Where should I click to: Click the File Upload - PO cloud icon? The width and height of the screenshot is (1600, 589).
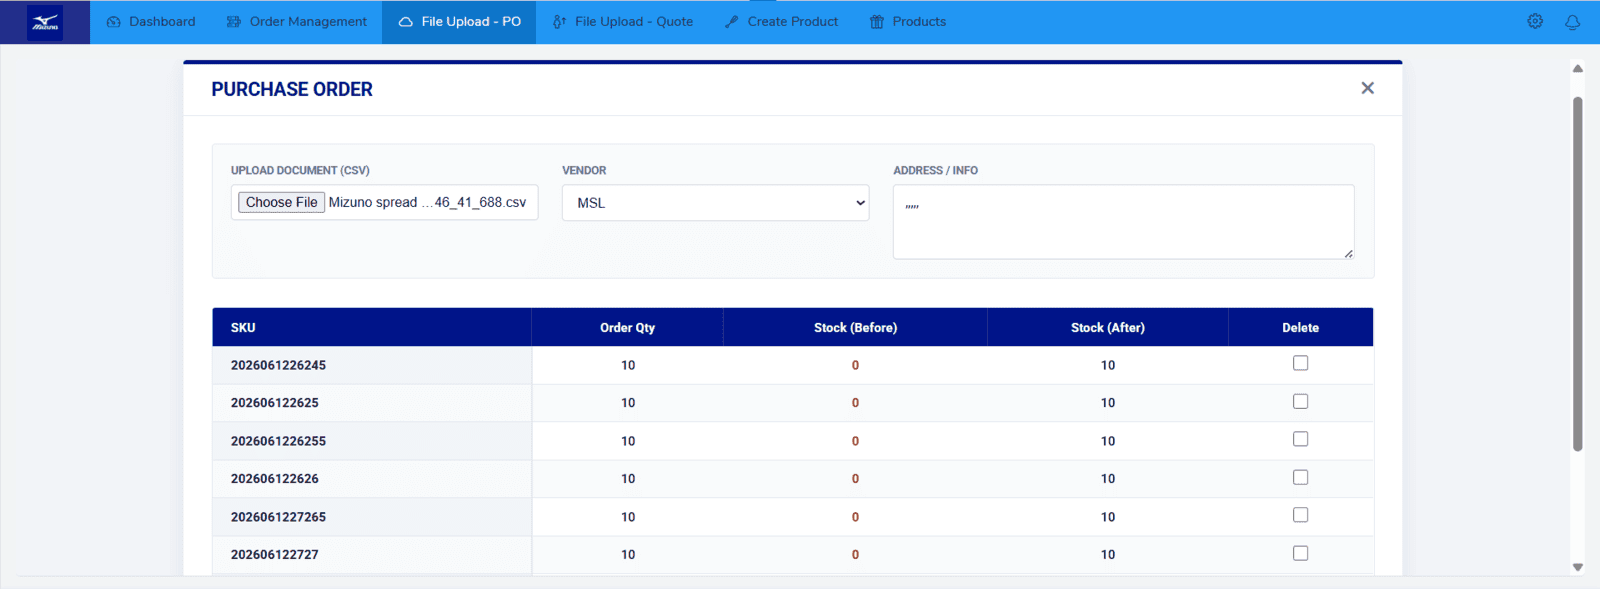[406, 22]
